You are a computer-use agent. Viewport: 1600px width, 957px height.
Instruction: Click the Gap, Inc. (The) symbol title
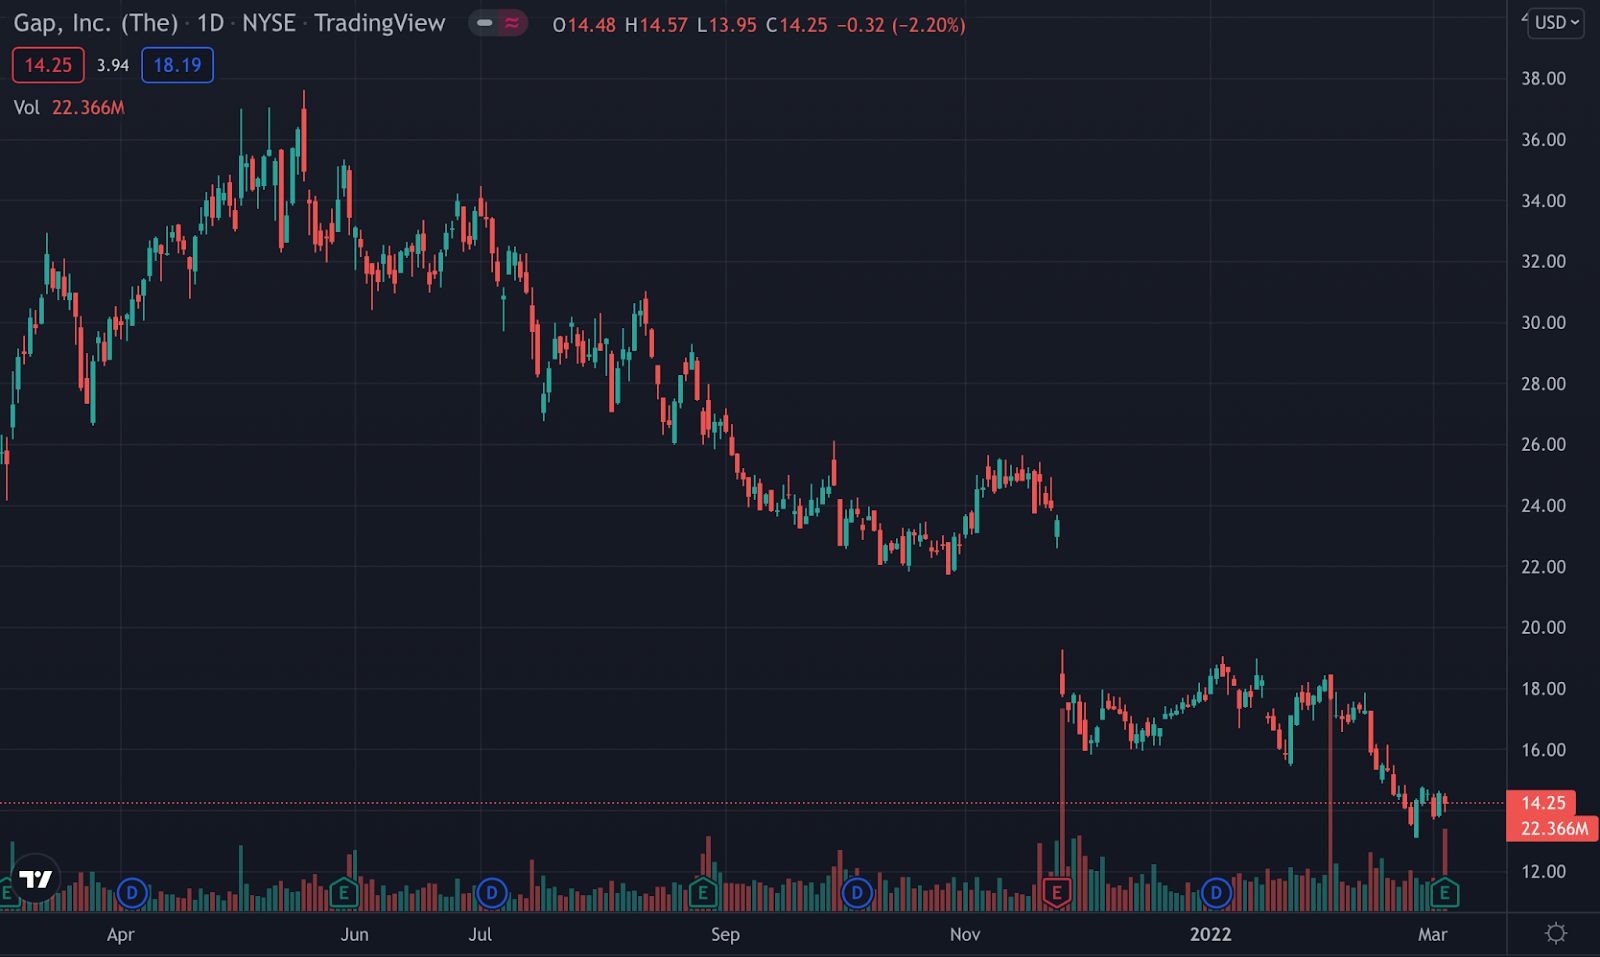tap(96, 23)
